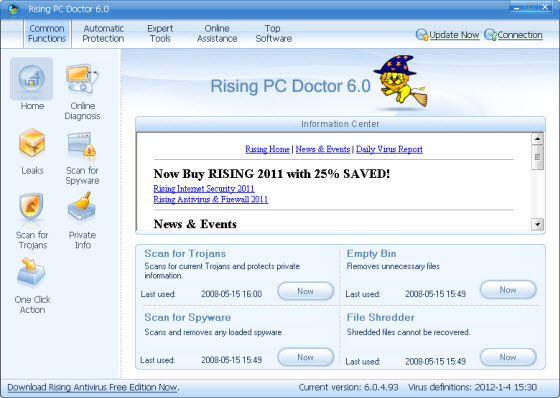Viewport: 560px width, 398px height.
Task: Click Virus definitions 2012-1-4 15:30 text
Action: pos(472,387)
